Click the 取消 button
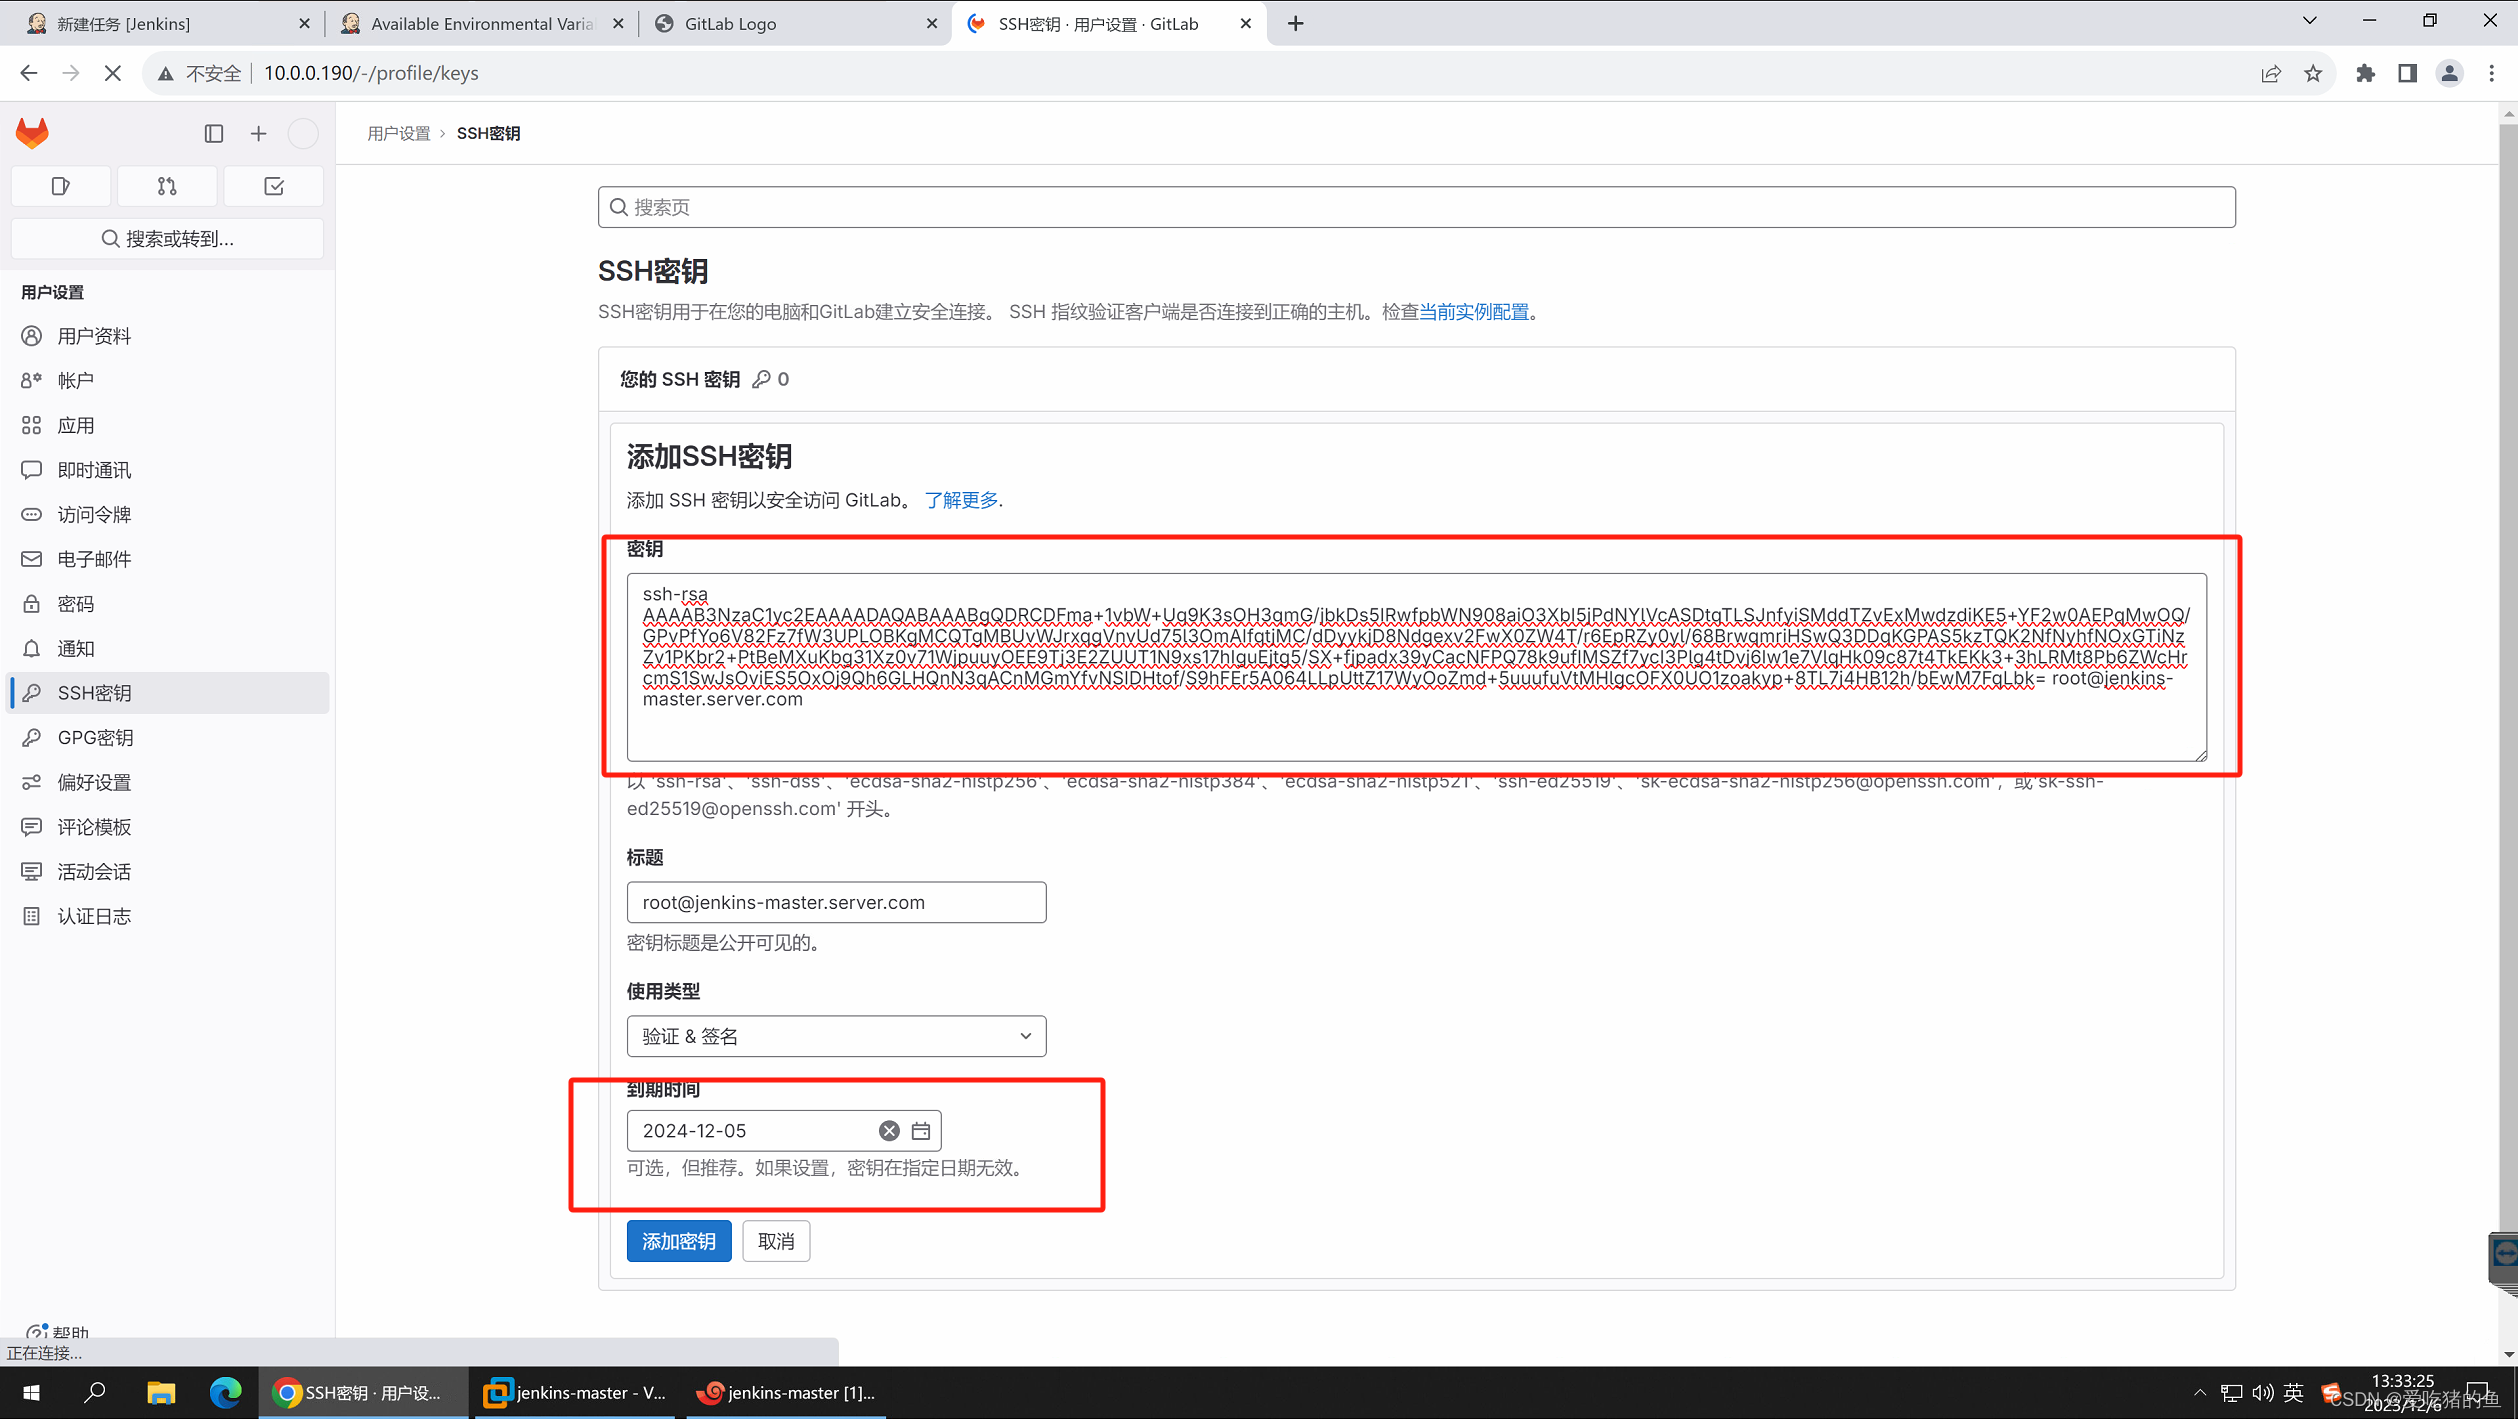2518x1419 pixels. [776, 1241]
